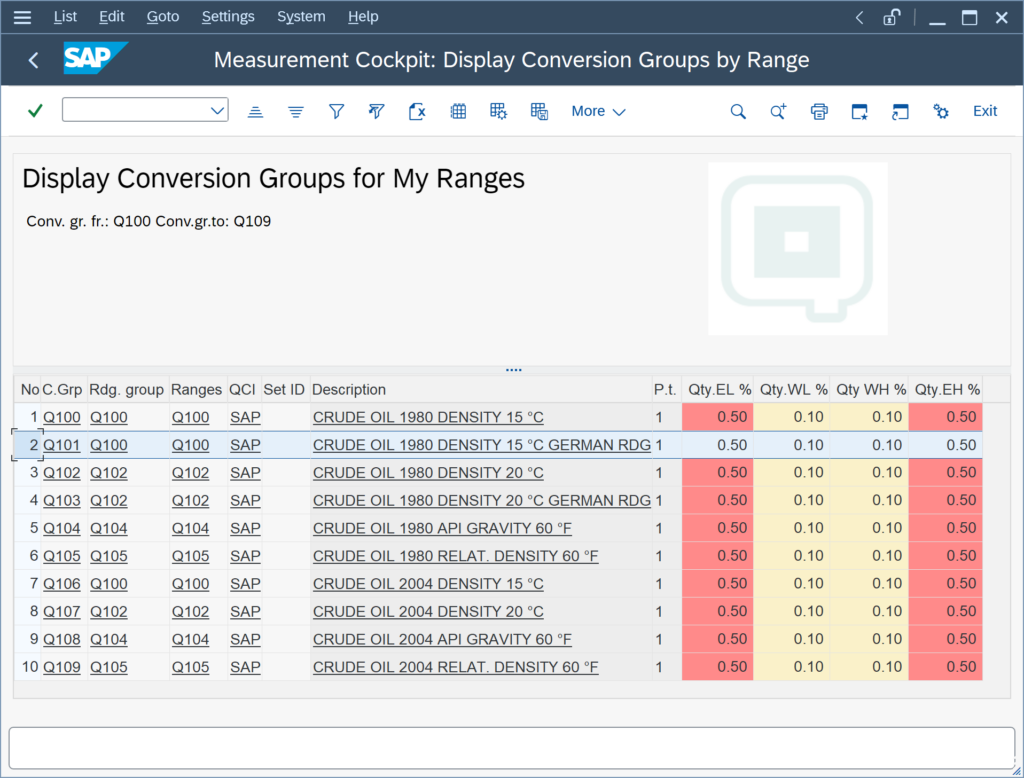Select the Qty.EH % column header
Viewport: 1024px width, 778px height.
947,390
